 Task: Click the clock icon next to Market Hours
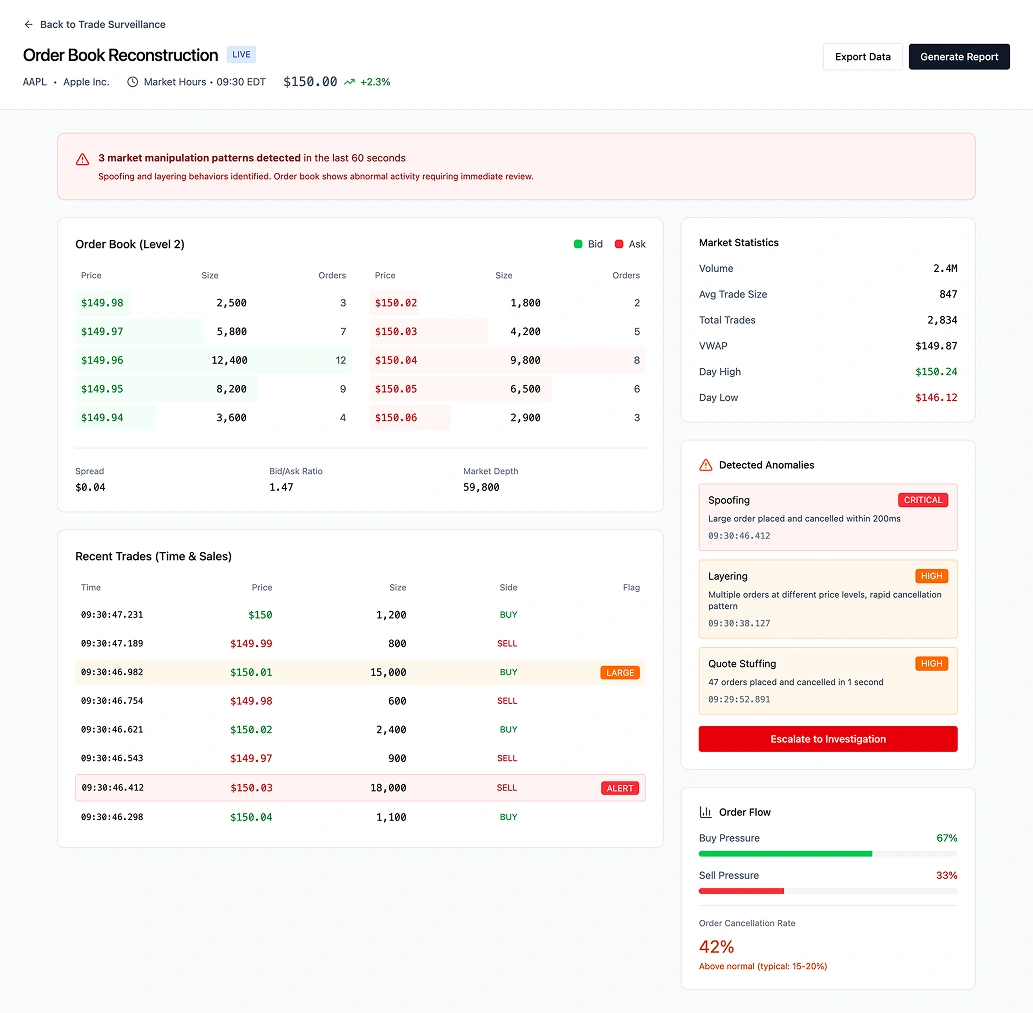pyautogui.click(x=132, y=81)
